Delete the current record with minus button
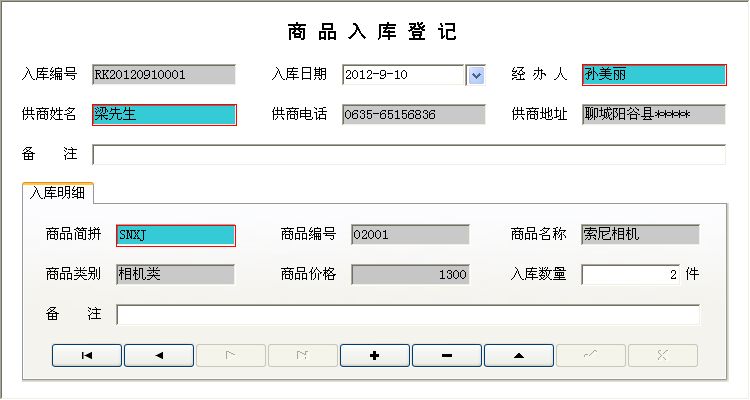 tap(447, 356)
